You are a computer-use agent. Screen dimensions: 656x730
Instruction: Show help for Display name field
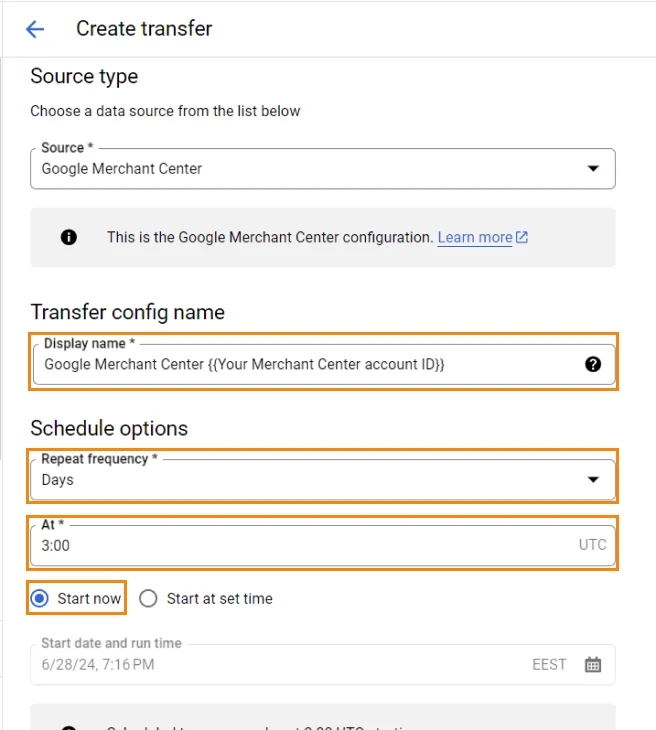593,364
